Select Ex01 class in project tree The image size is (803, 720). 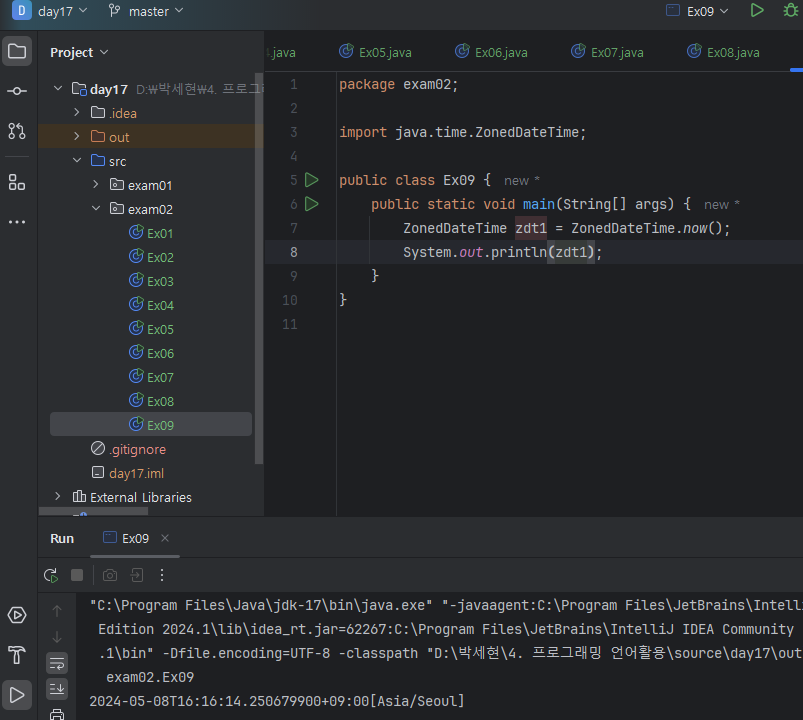pyautogui.click(x=151, y=234)
